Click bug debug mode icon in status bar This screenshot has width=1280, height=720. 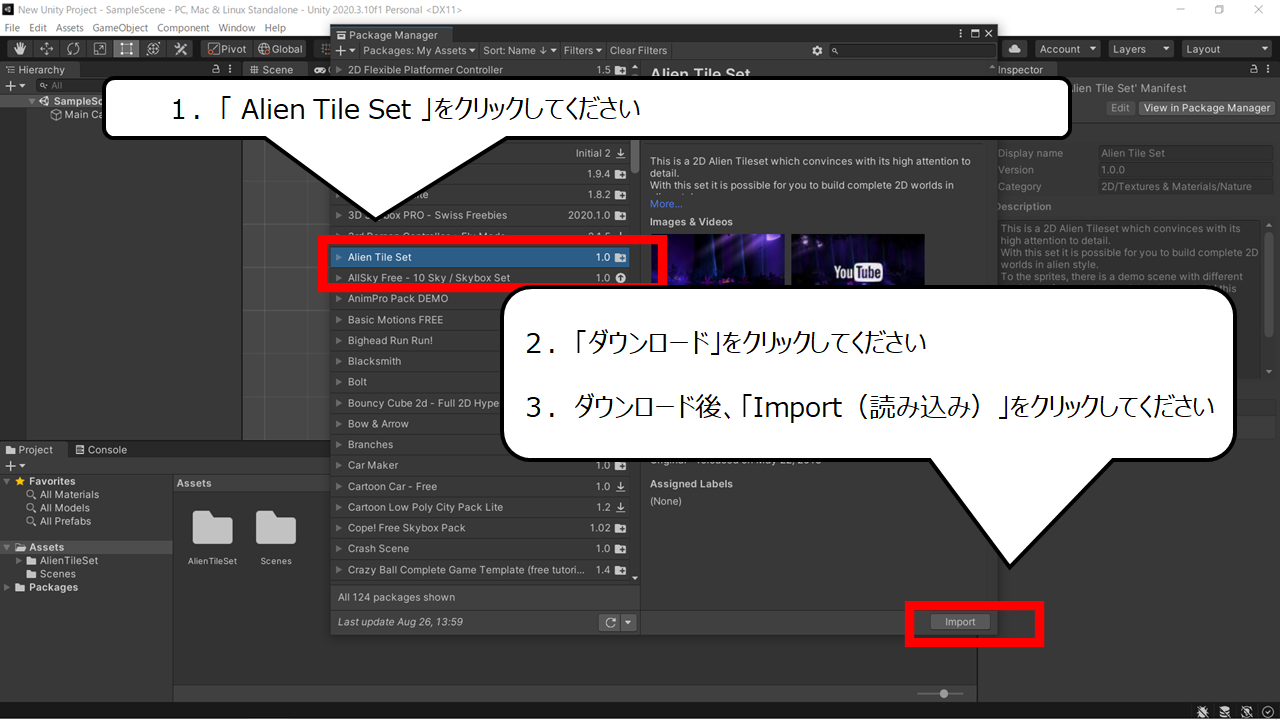point(1204,711)
